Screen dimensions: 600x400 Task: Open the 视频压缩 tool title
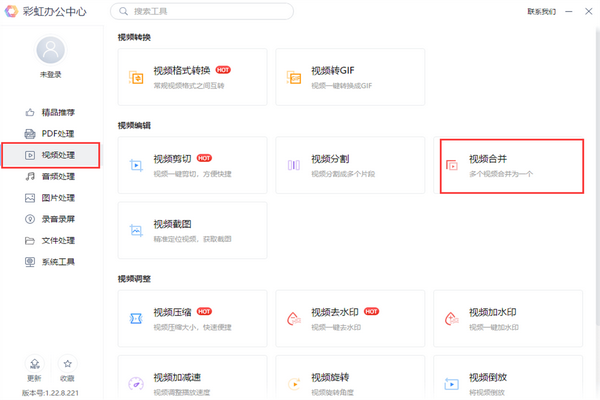pyautogui.click(x=172, y=312)
